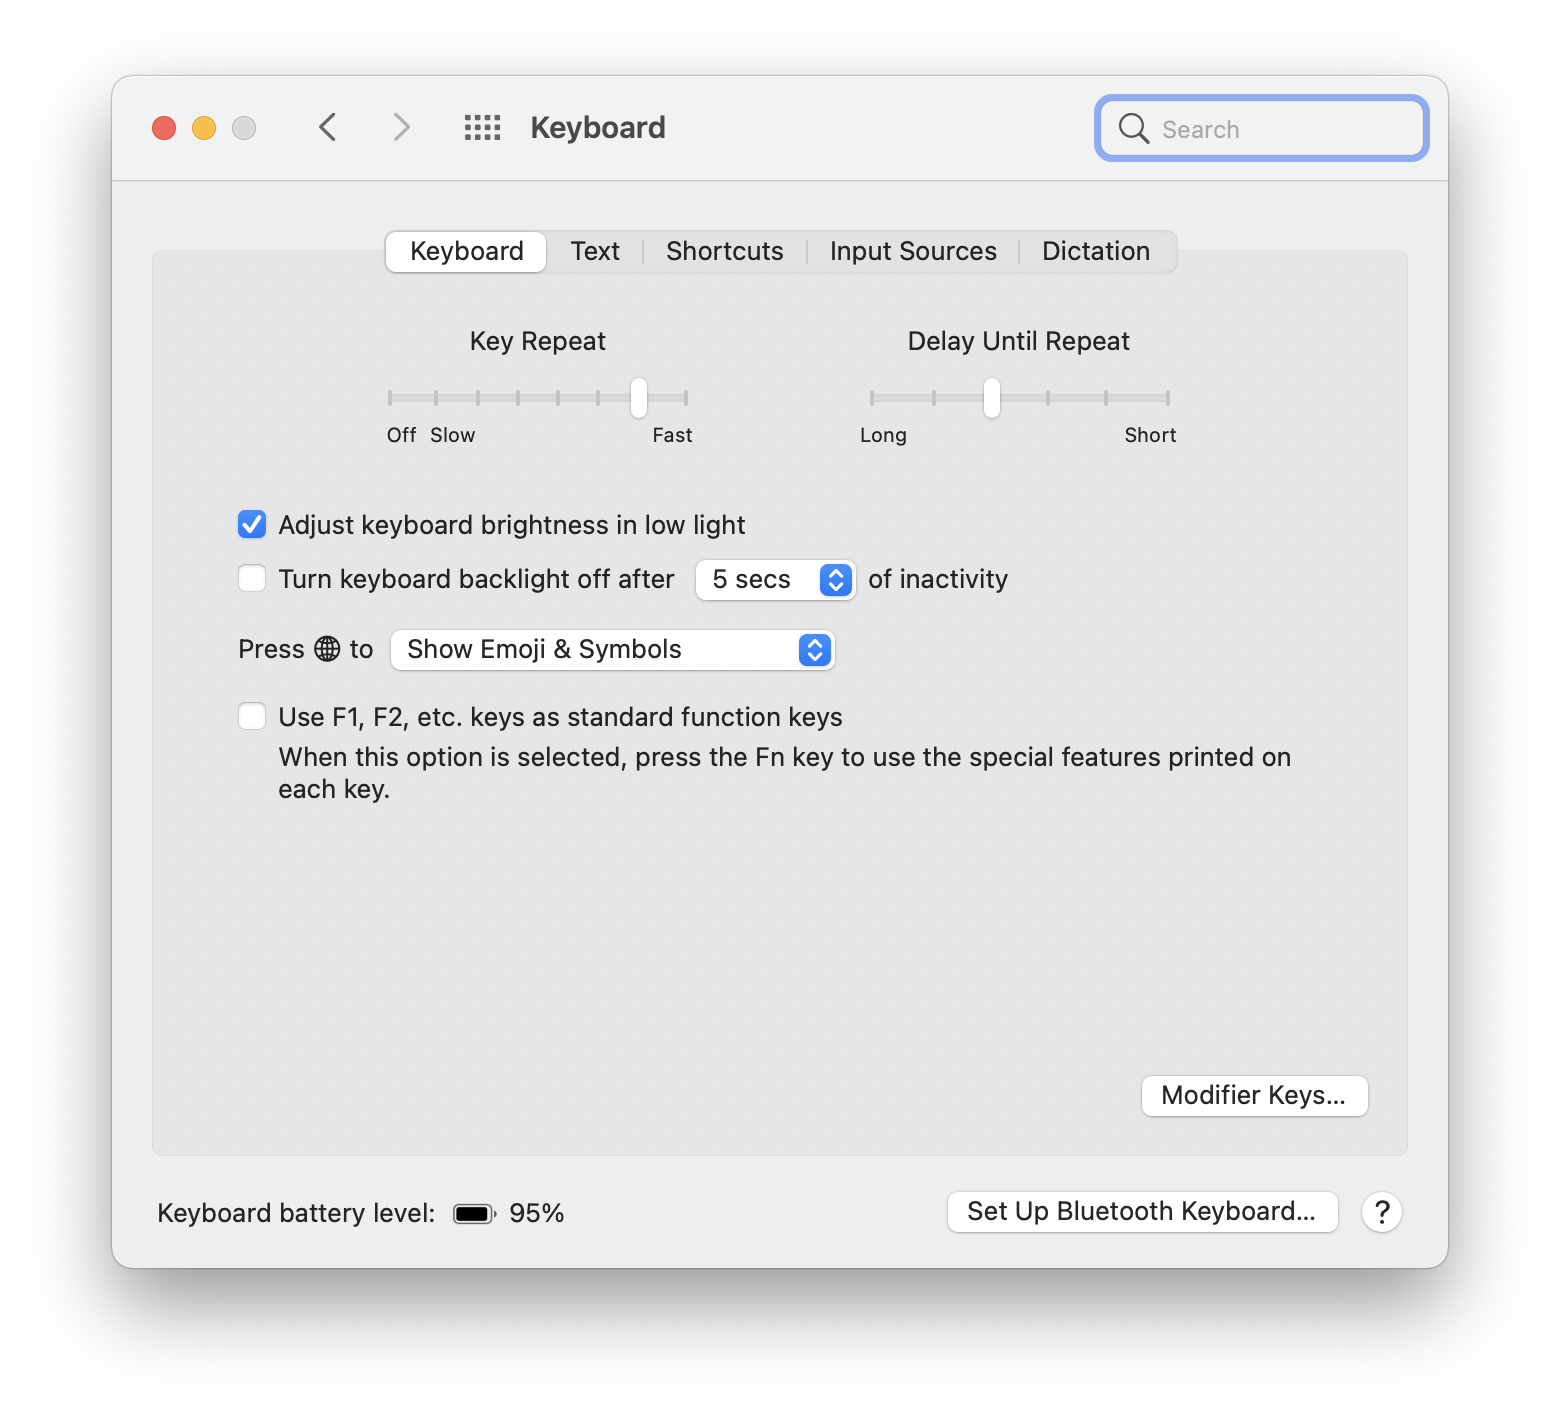Click the Short label under Delay Until Repeat

(x=1150, y=436)
